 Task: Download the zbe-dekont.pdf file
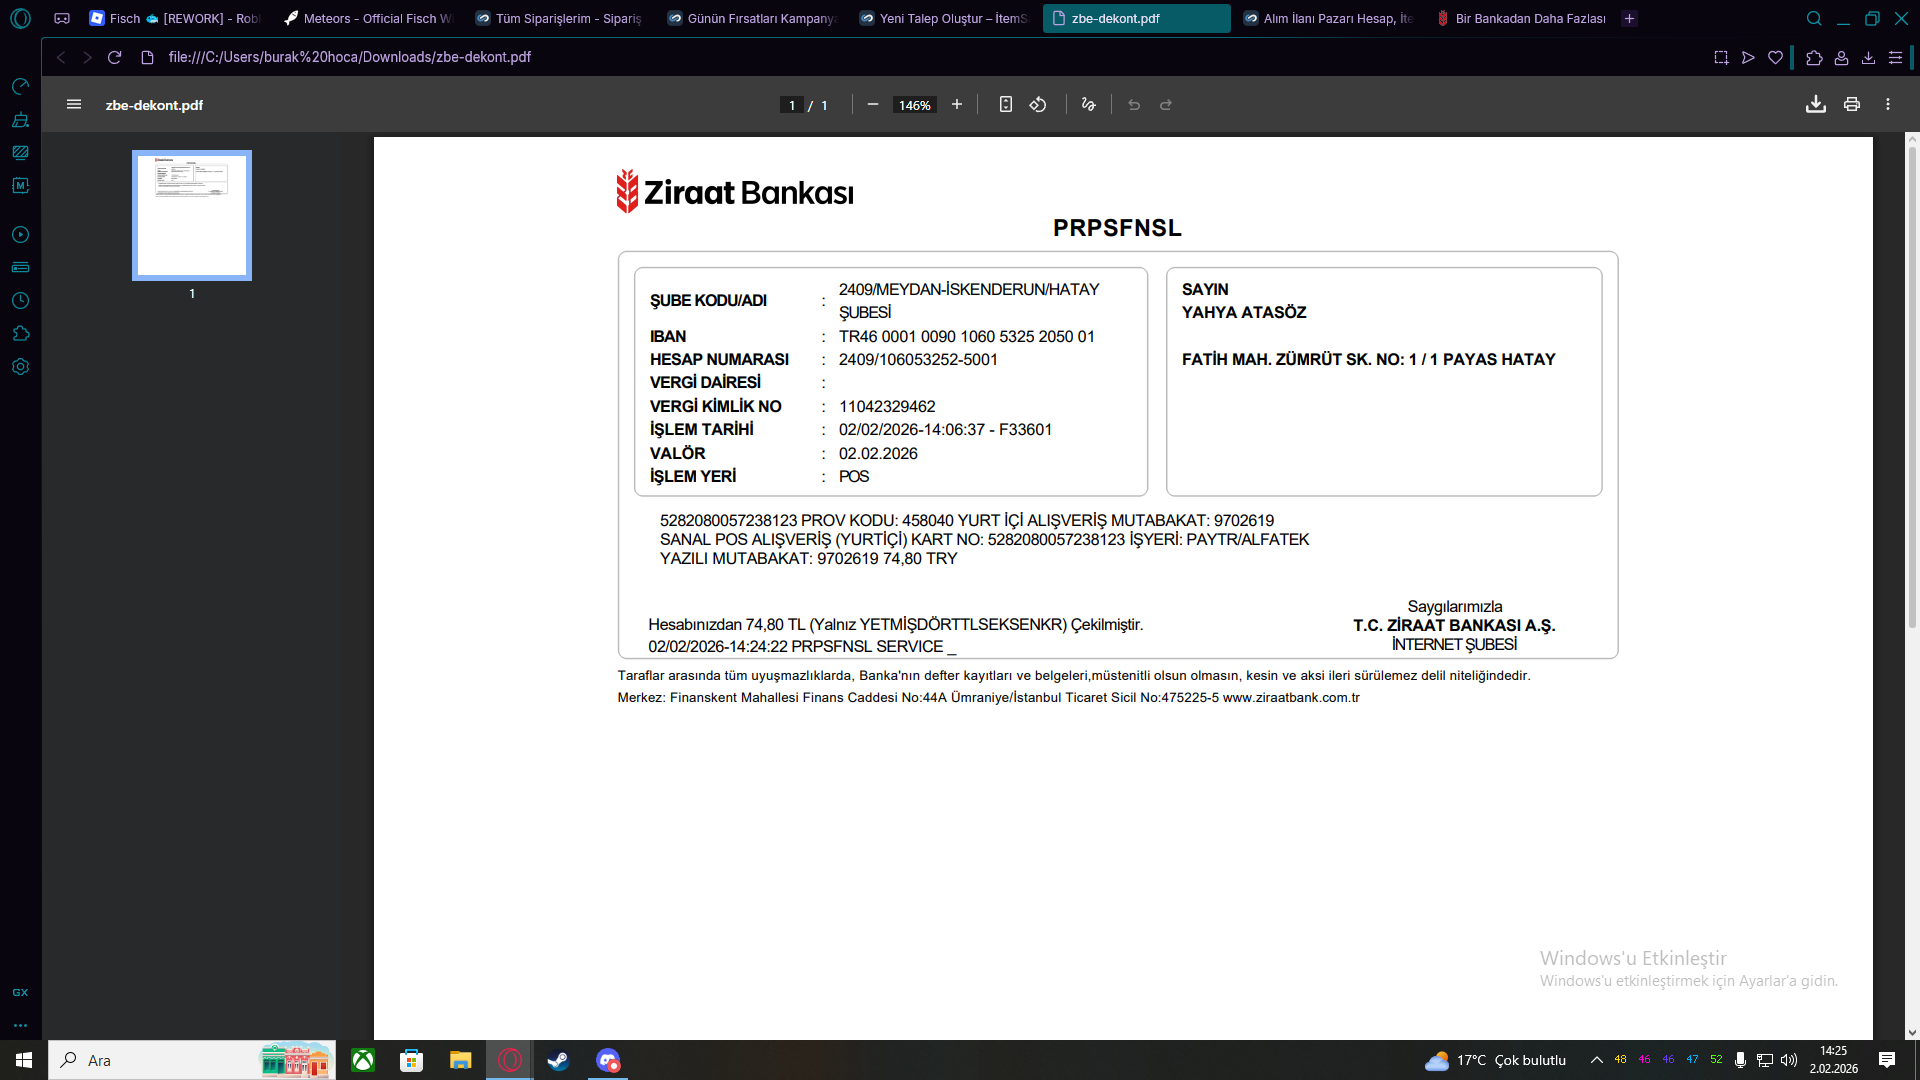coord(1816,104)
